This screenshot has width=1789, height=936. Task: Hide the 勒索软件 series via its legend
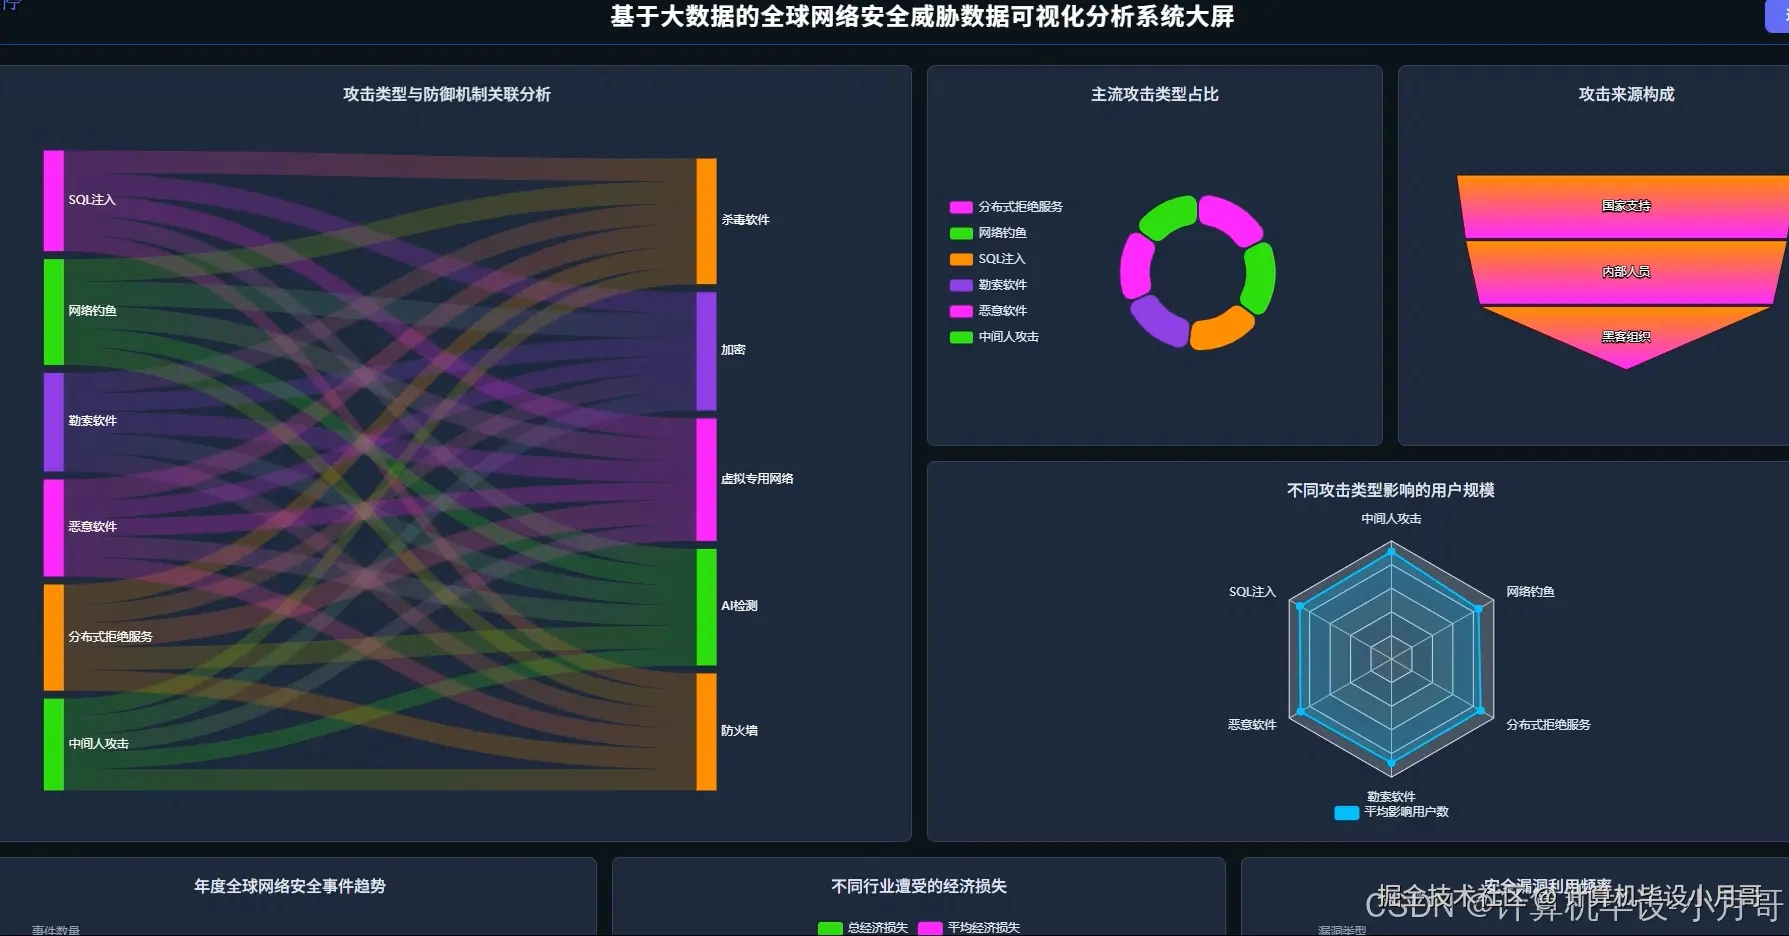click(1002, 284)
